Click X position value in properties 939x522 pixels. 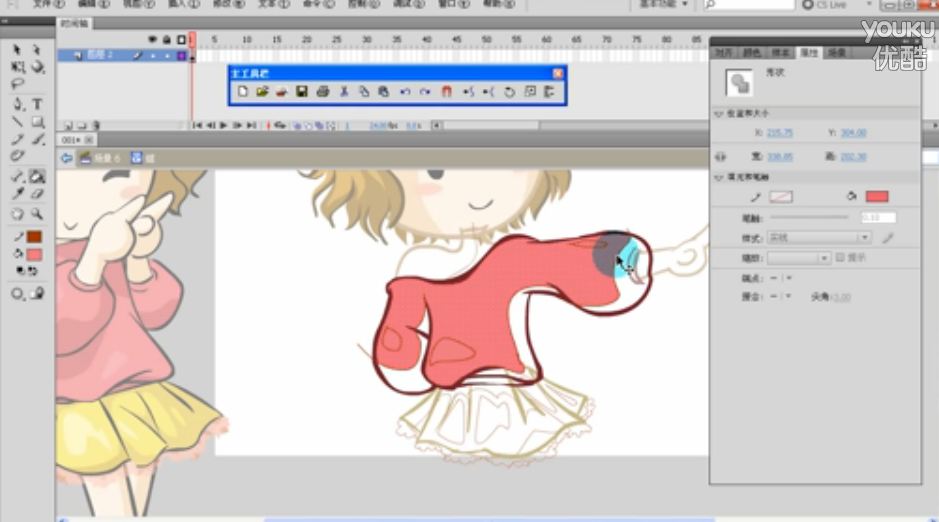780,133
